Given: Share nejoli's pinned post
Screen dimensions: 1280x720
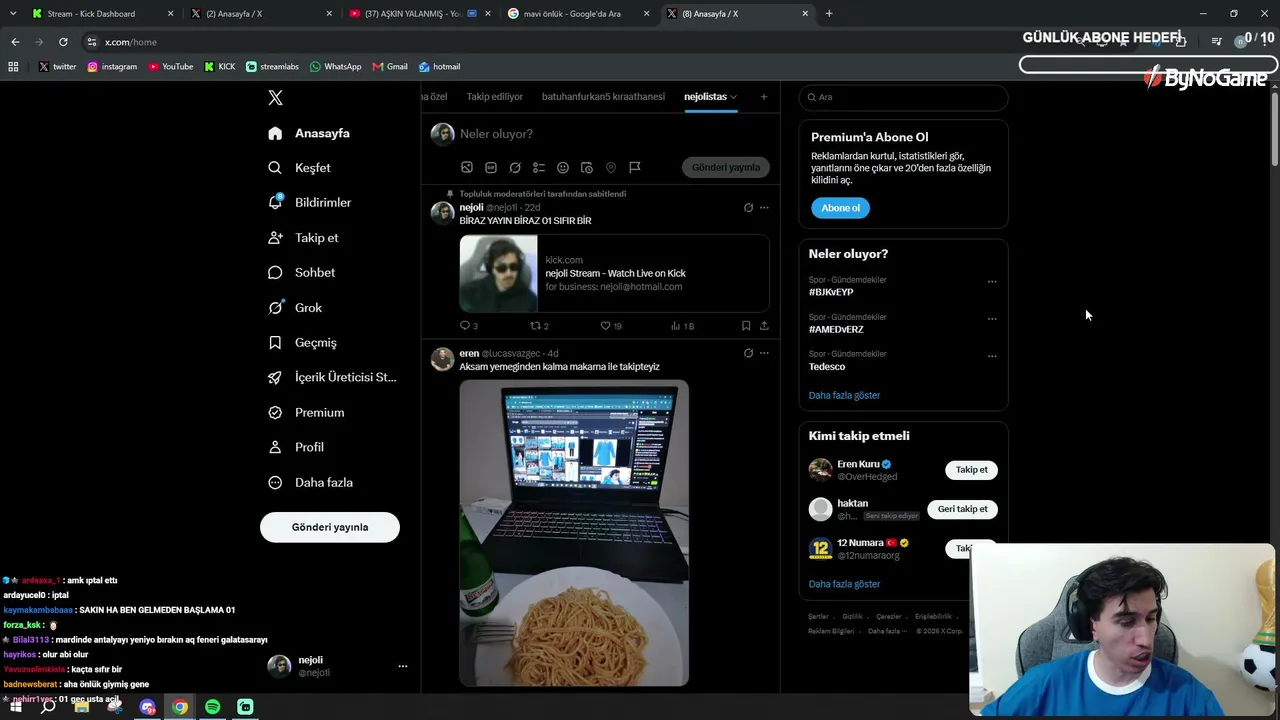Looking at the screenshot, I should coord(764,326).
